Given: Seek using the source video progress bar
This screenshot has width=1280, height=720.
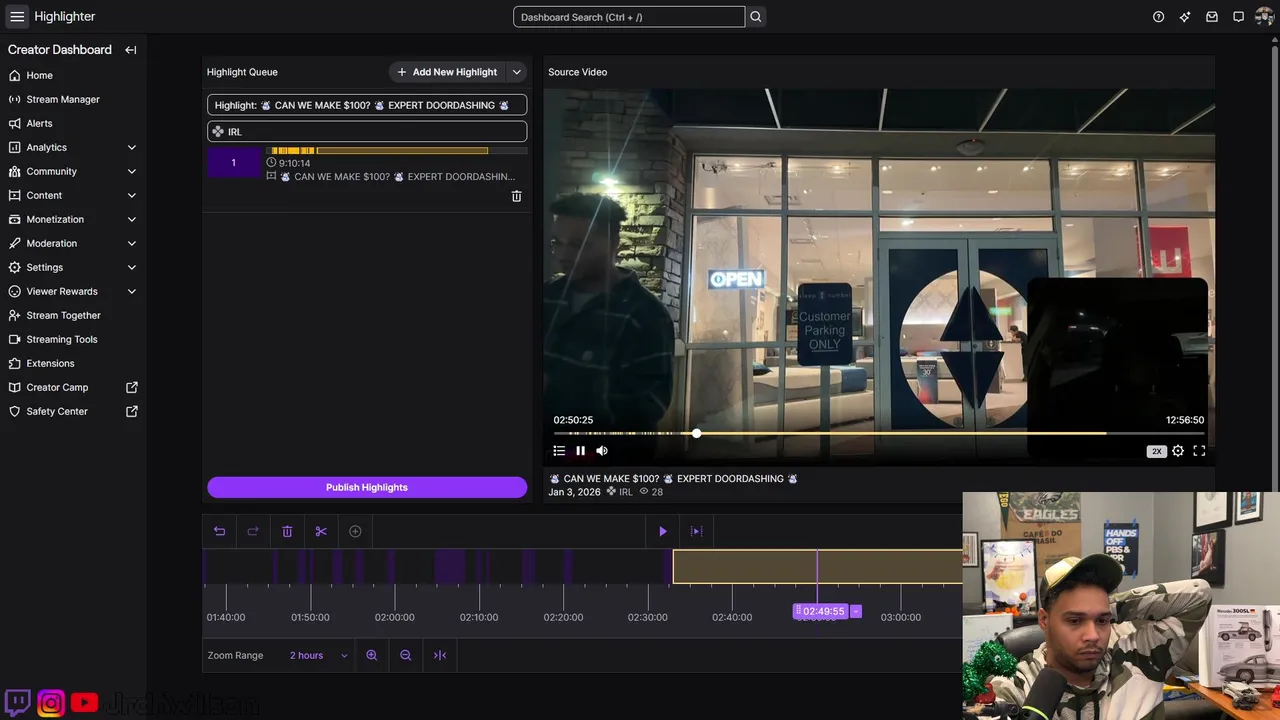Looking at the screenshot, I should (x=879, y=433).
